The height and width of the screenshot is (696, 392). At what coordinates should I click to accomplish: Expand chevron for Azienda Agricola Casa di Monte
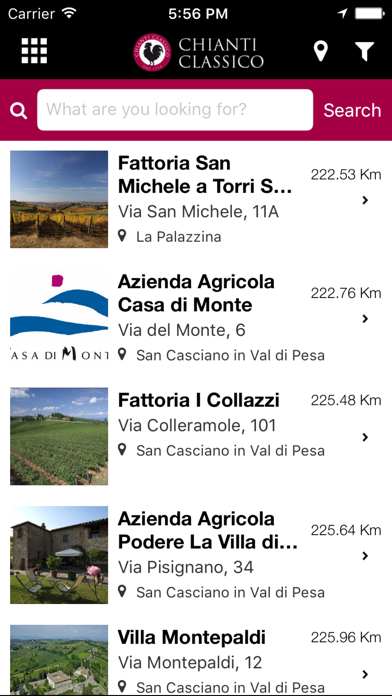pos(365,319)
